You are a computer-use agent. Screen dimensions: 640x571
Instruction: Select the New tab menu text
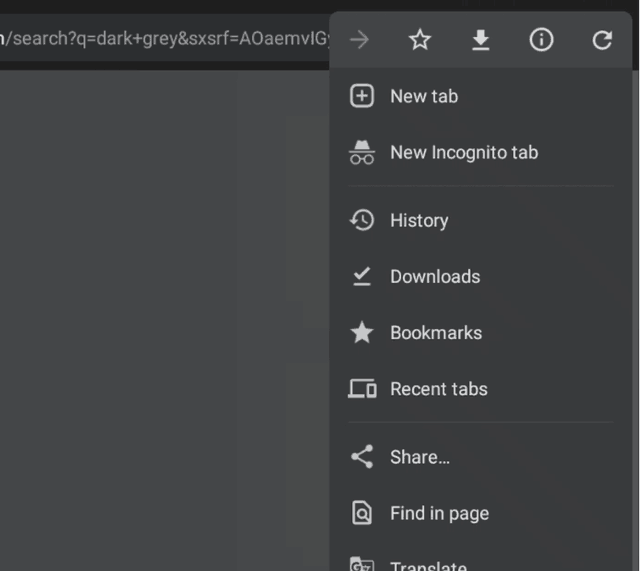(x=424, y=96)
